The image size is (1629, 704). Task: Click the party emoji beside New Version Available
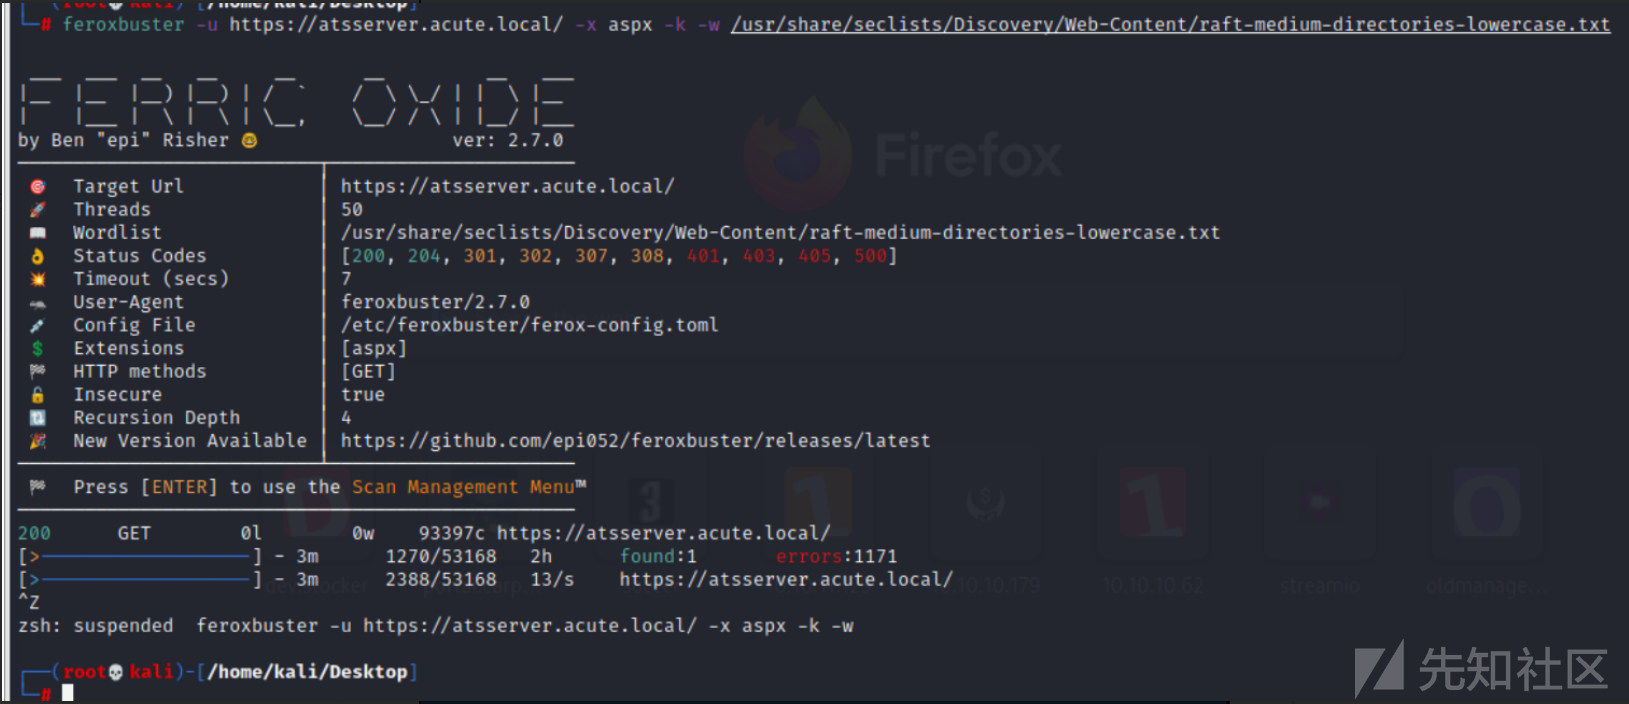pos(38,441)
